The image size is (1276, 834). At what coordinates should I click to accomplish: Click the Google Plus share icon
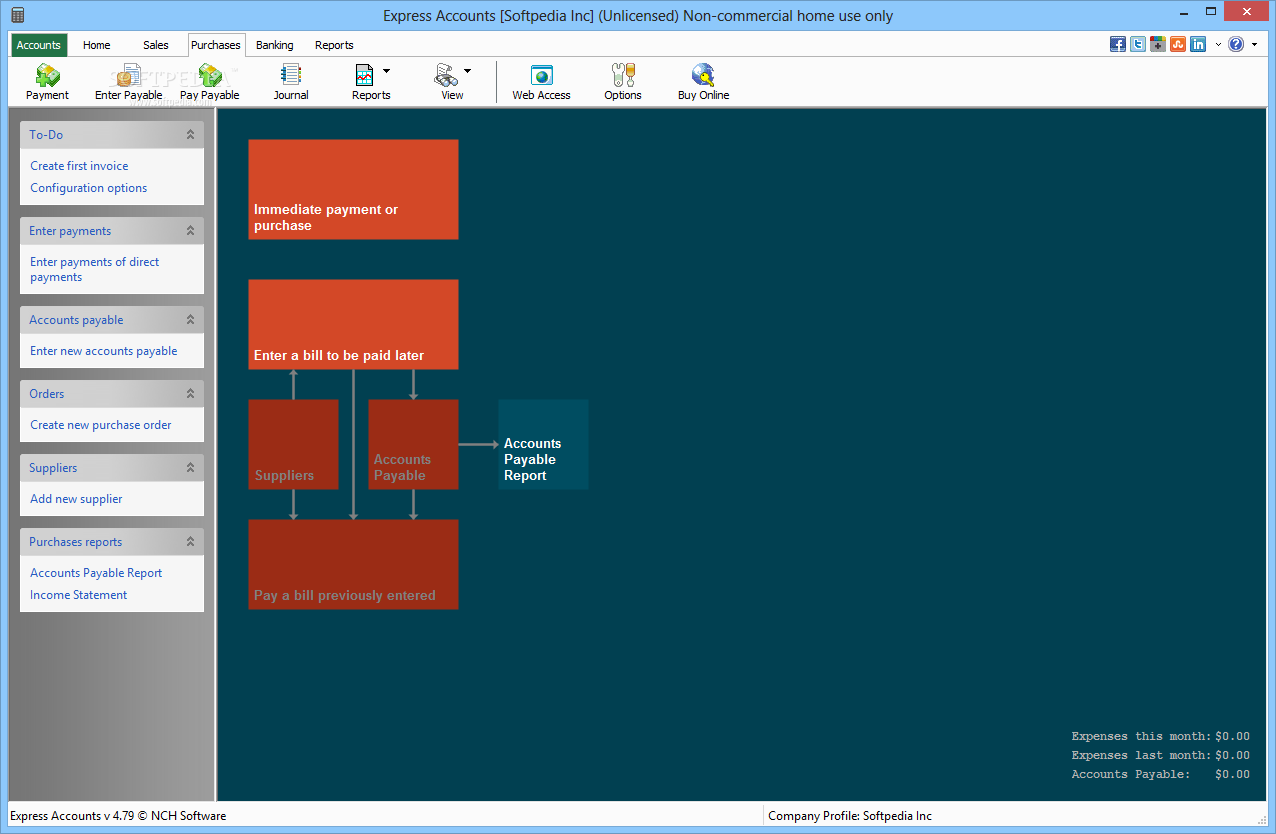pos(1158,44)
